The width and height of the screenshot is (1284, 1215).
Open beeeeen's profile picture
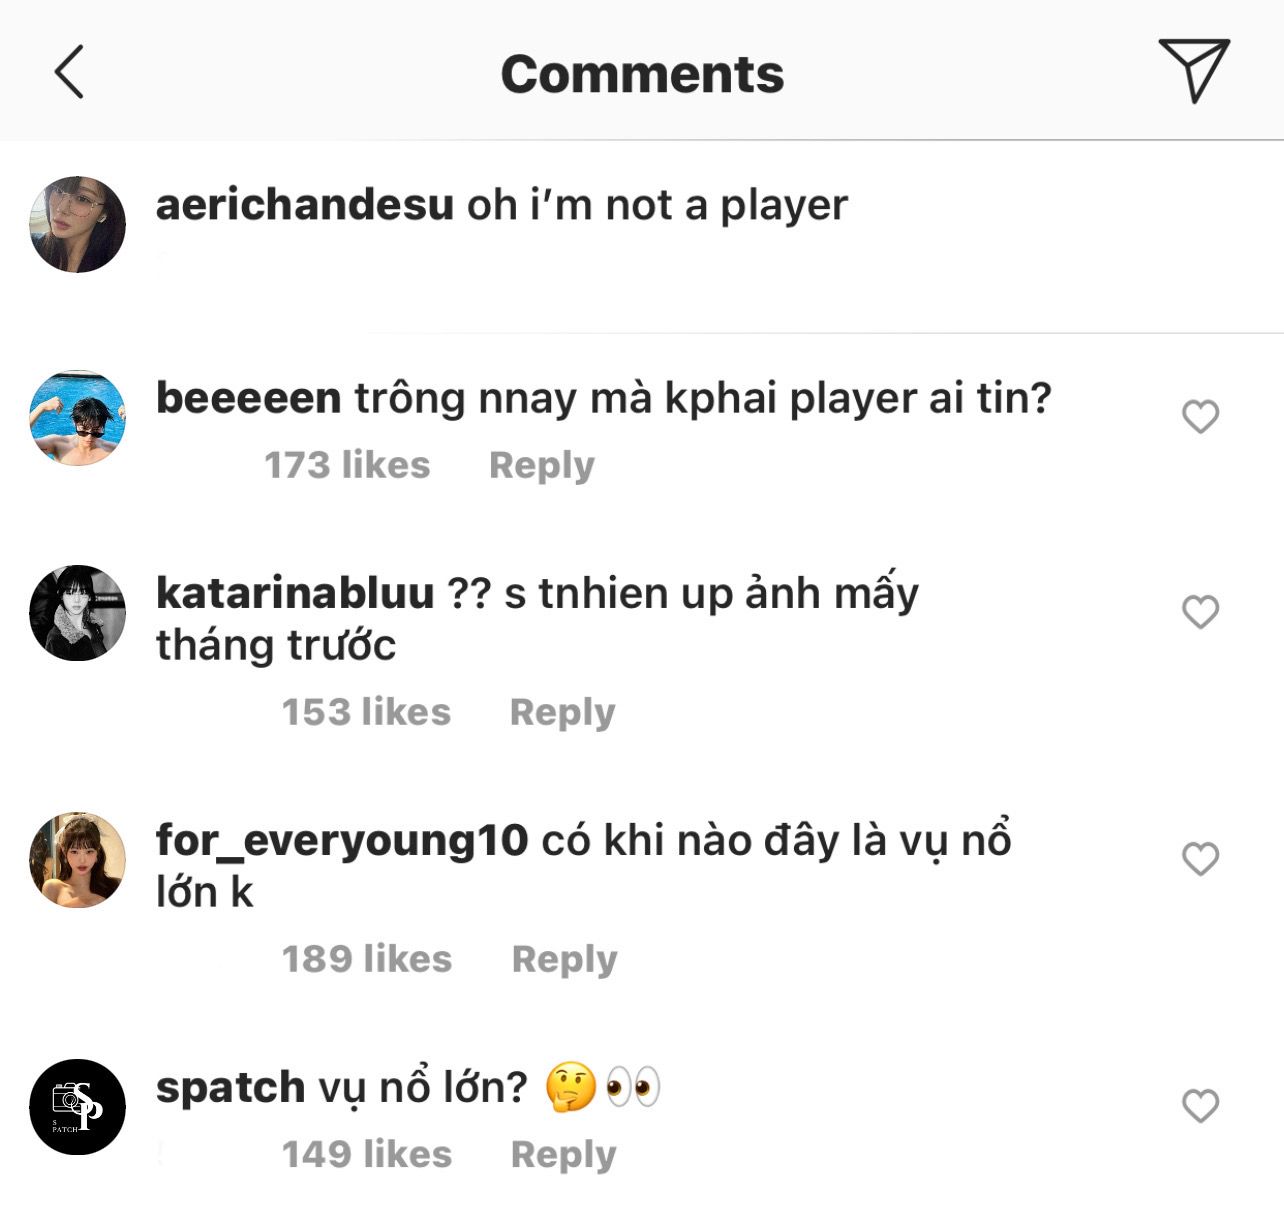pos(78,418)
